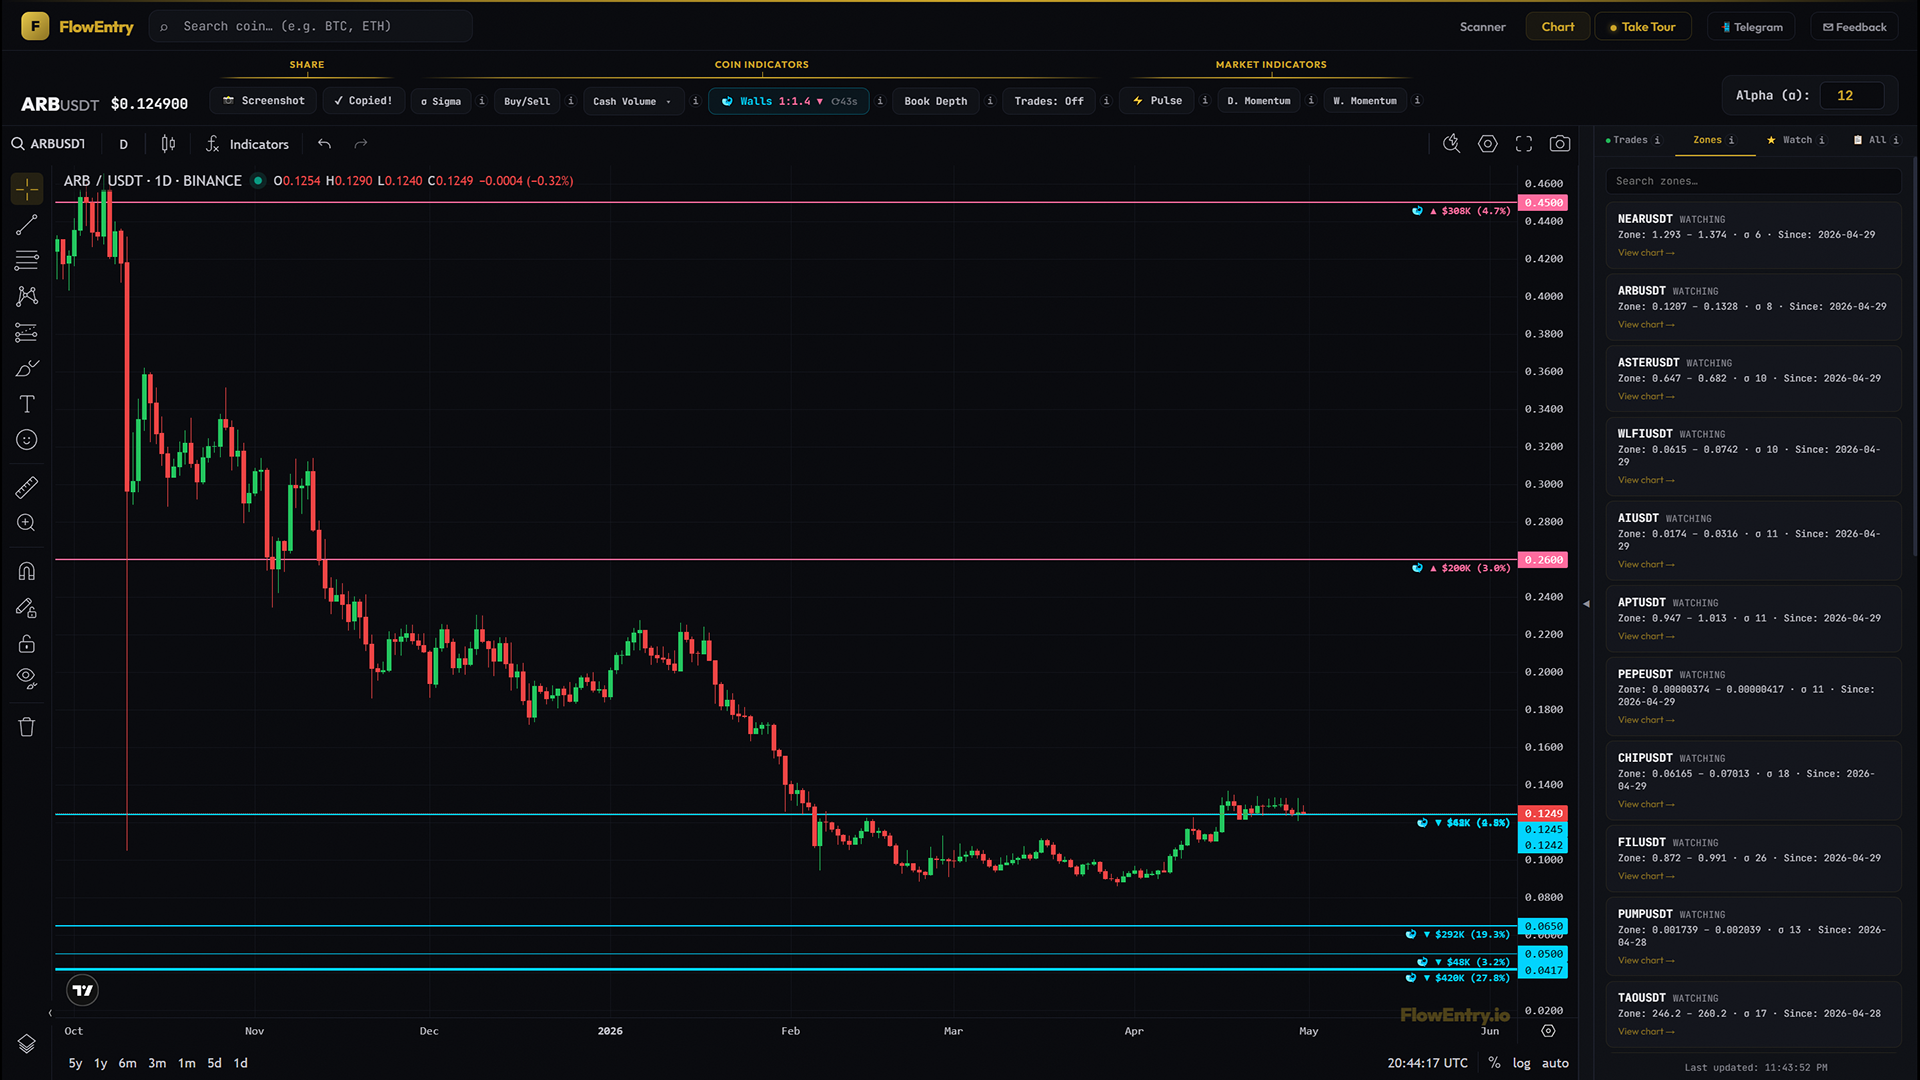The height and width of the screenshot is (1080, 1920).
Task: Select the zoom in tool
Action: pos(27,523)
